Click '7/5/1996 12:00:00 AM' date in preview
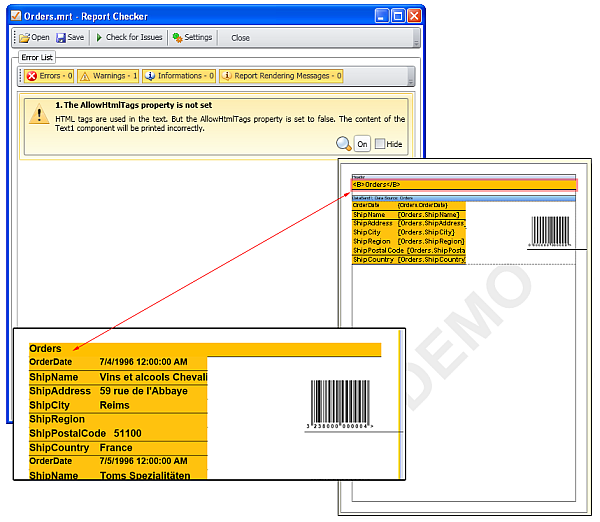Image resolution: width=600 pixels, height=522 pixels. tap(143, 461)
